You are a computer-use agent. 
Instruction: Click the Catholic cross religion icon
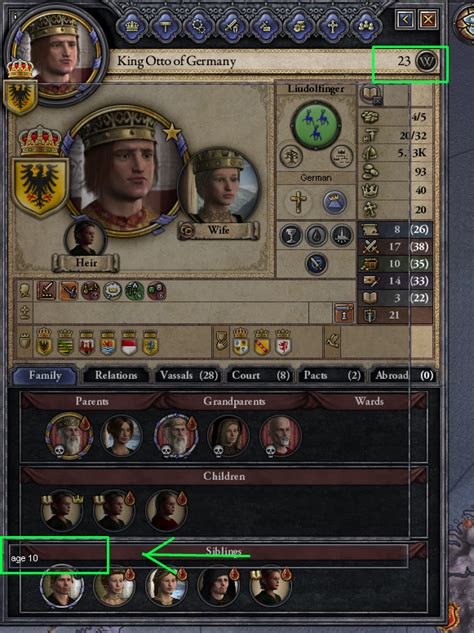pyautogui.click(x=298, y=202)
